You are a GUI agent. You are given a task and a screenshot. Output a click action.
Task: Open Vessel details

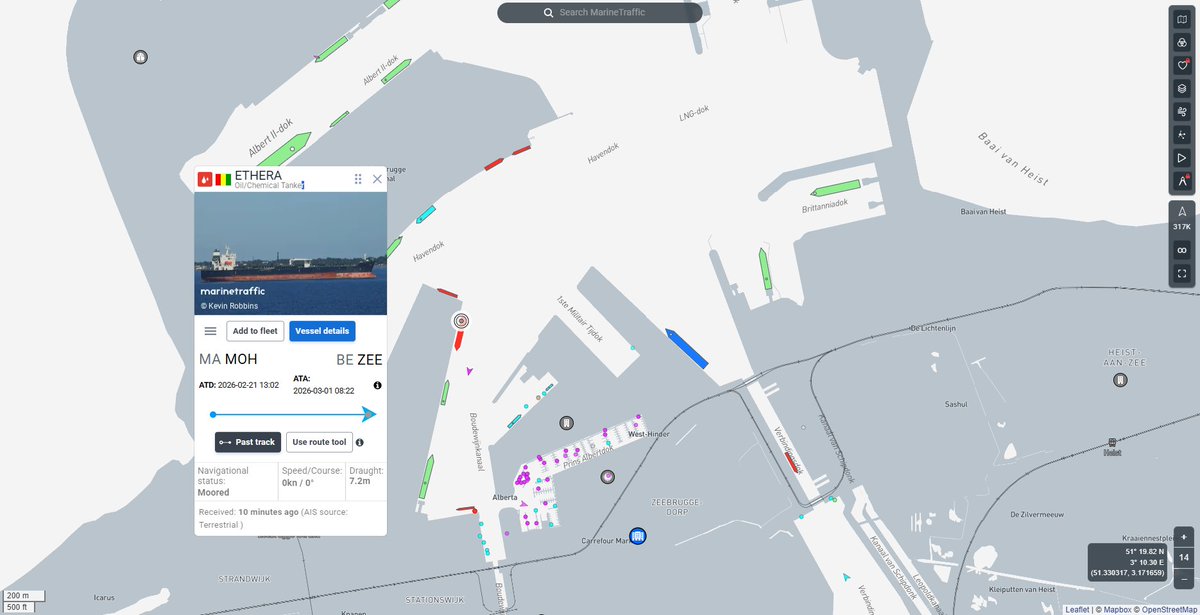click(322, 331)
